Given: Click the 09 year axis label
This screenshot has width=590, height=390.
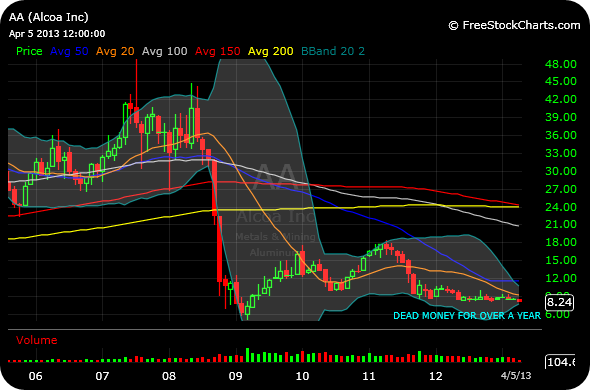Looking at the screenshot, I should [x=236, y=376].
